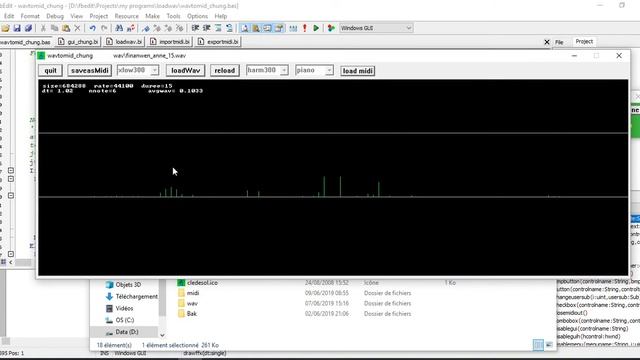
Task: Click the Go (compile and run) icon
Action: [x=331, y=28]
